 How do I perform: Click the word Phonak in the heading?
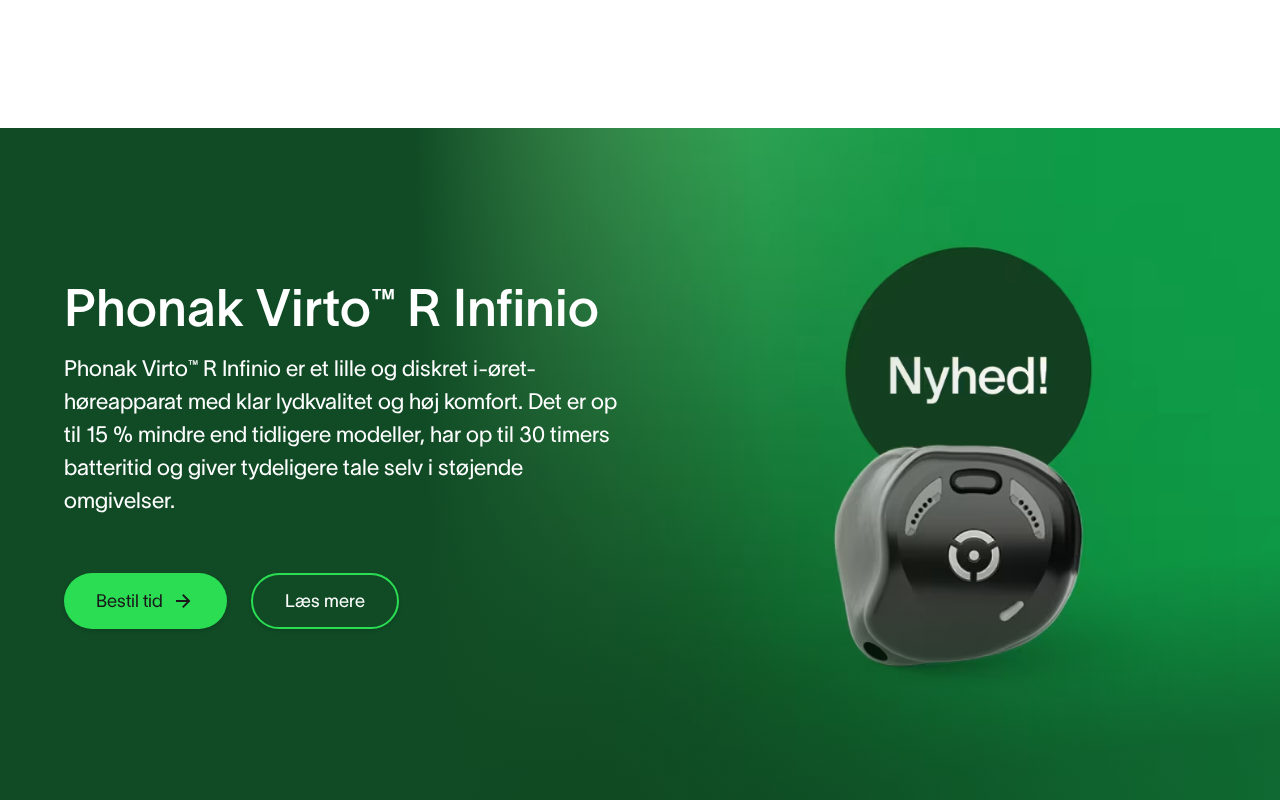pyautogui.click(x=154, y=308)
